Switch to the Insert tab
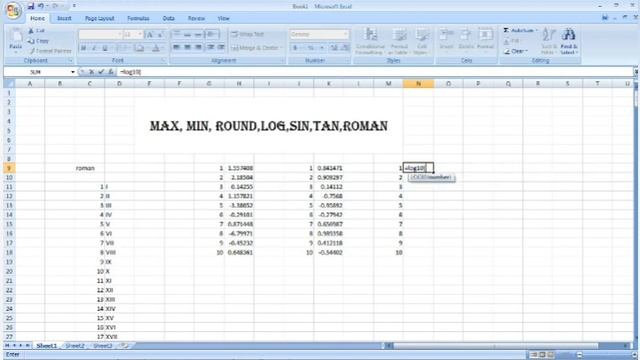The height and width of the screenshot is (360, 640). pos(64,18)
